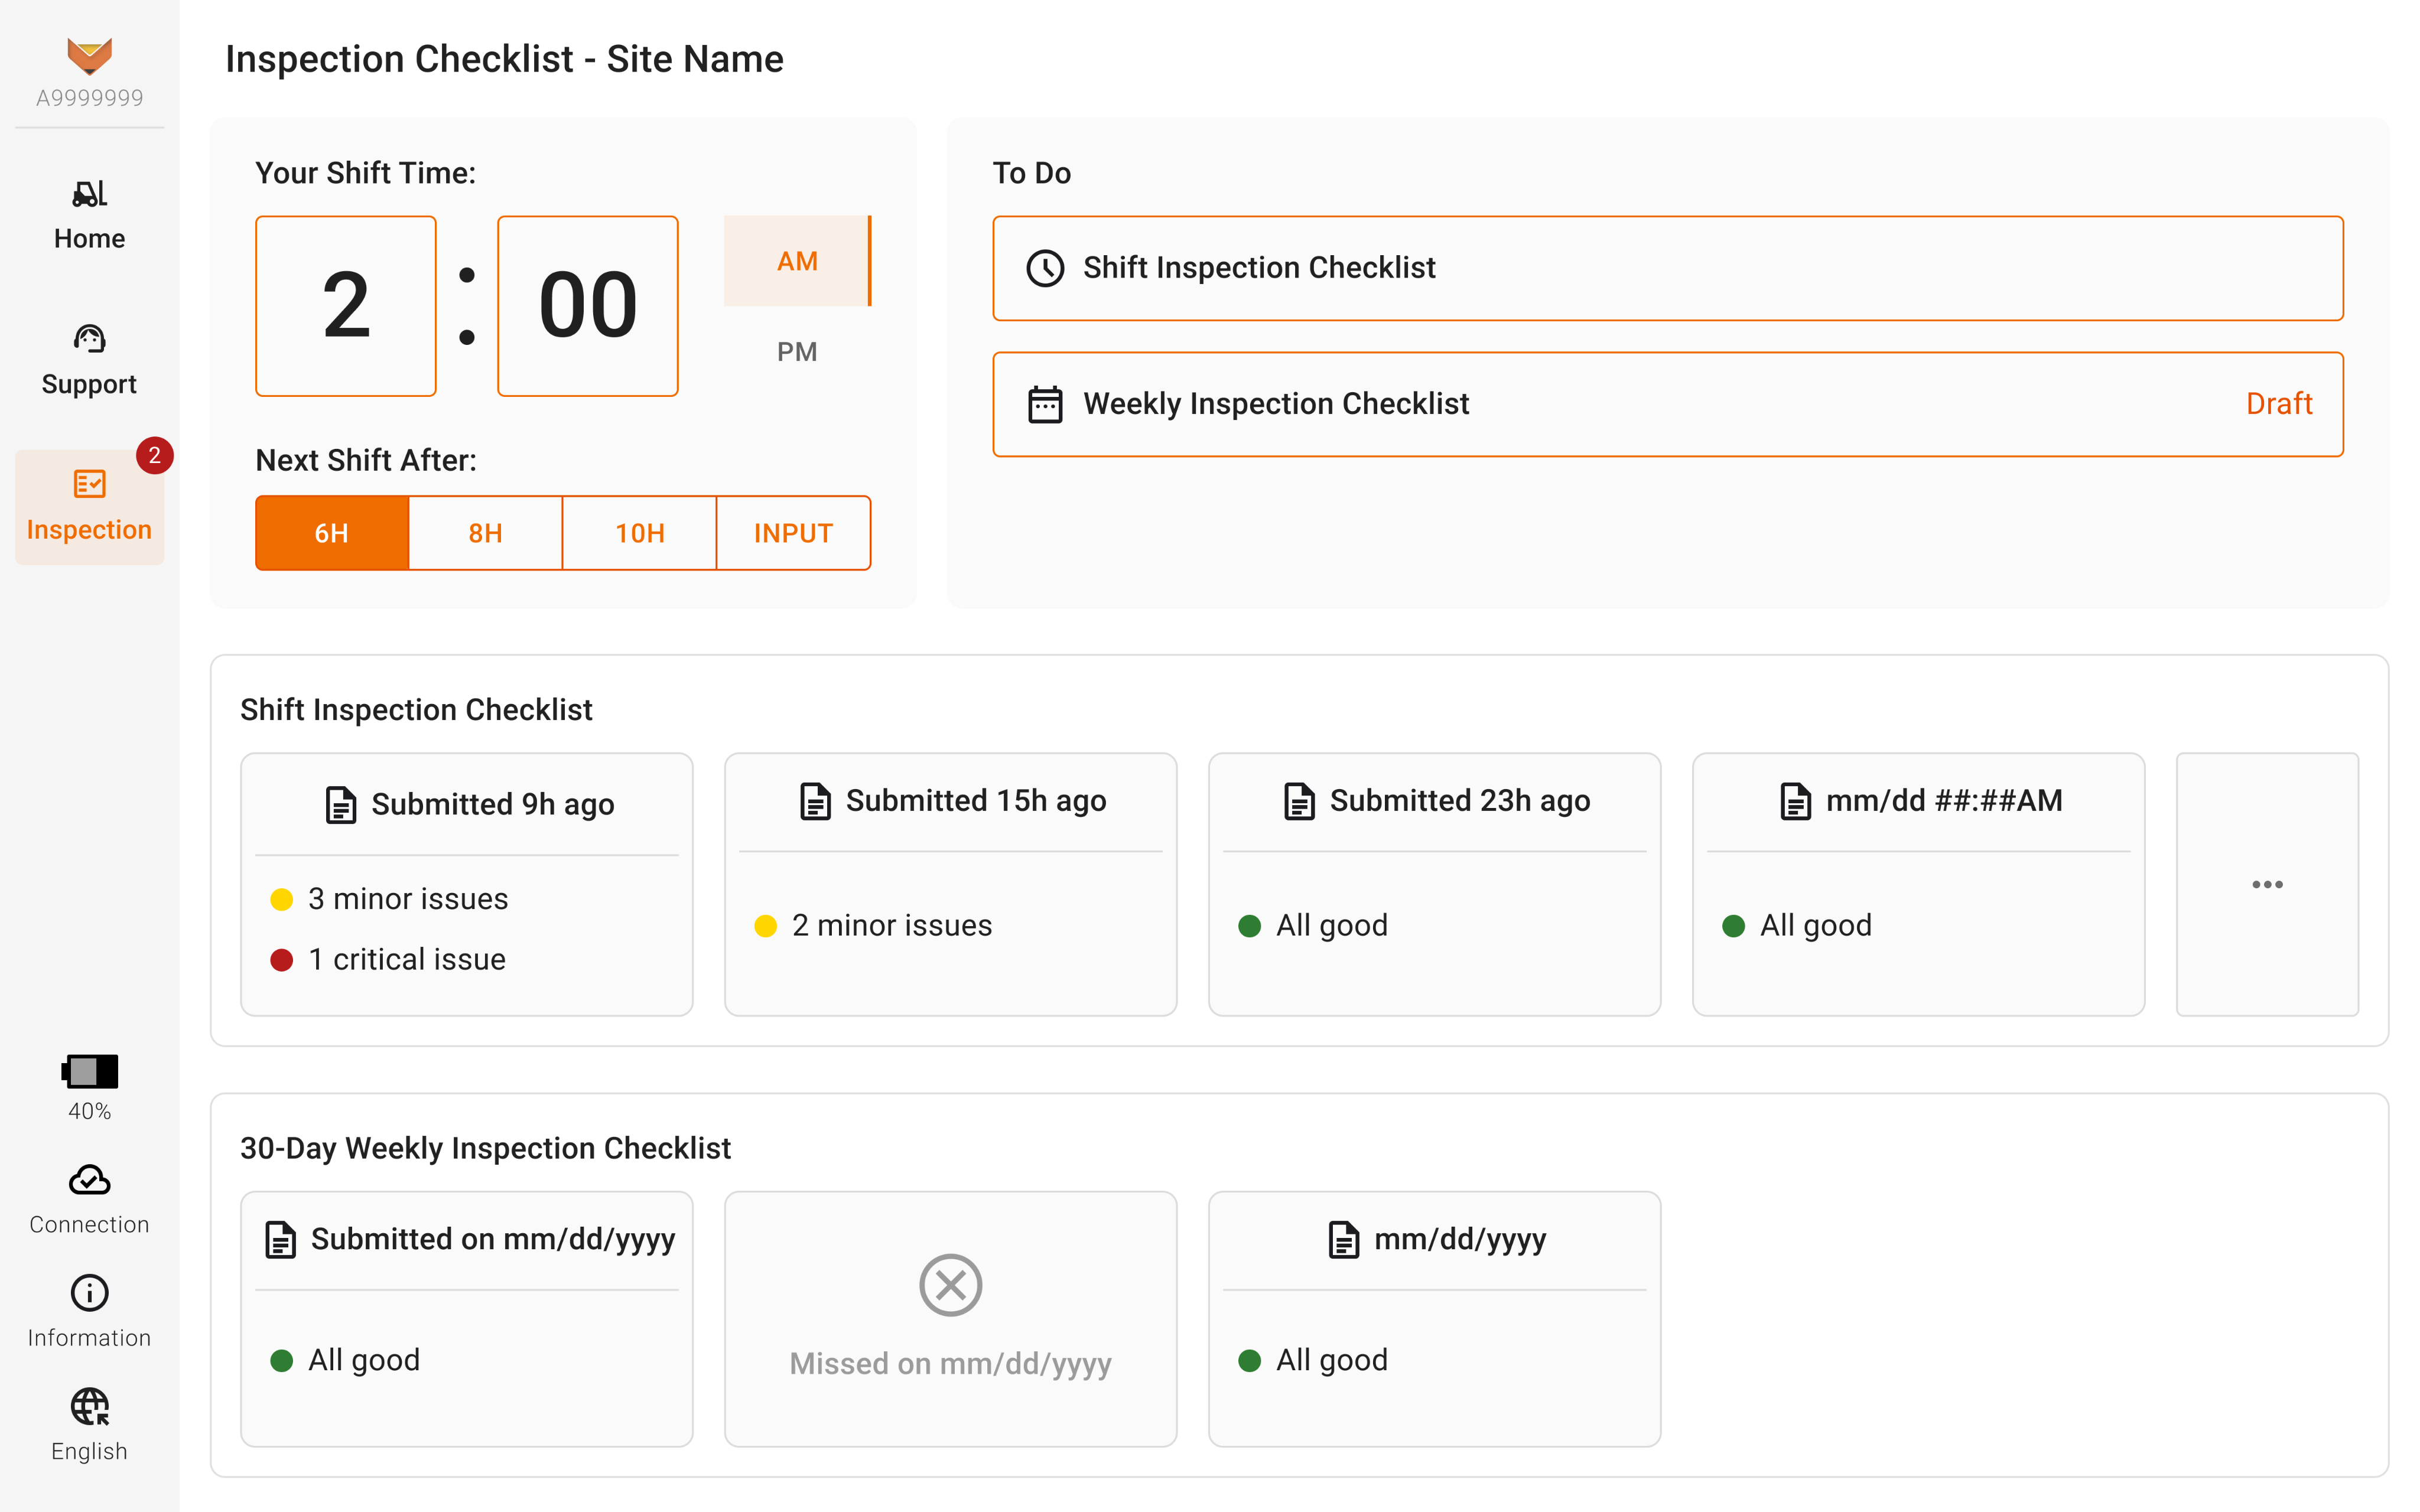This screenshot has height=1512, width=2420.
Task: Change language via English globe icon
Action: pyautogui.click(x=89, y=1406)
